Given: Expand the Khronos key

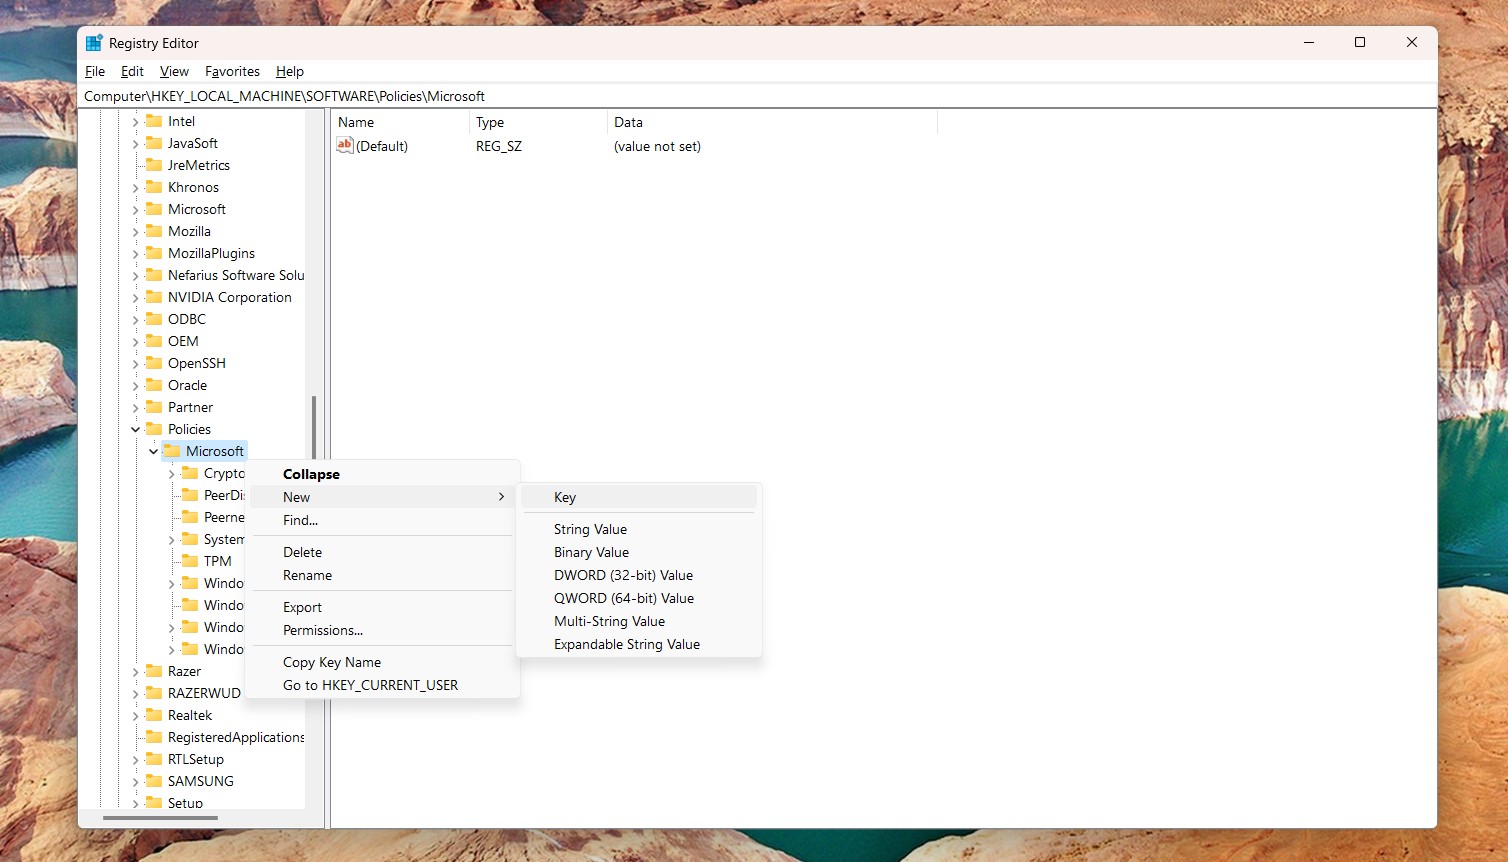Looking at the screenshot, I should (136, 187).
